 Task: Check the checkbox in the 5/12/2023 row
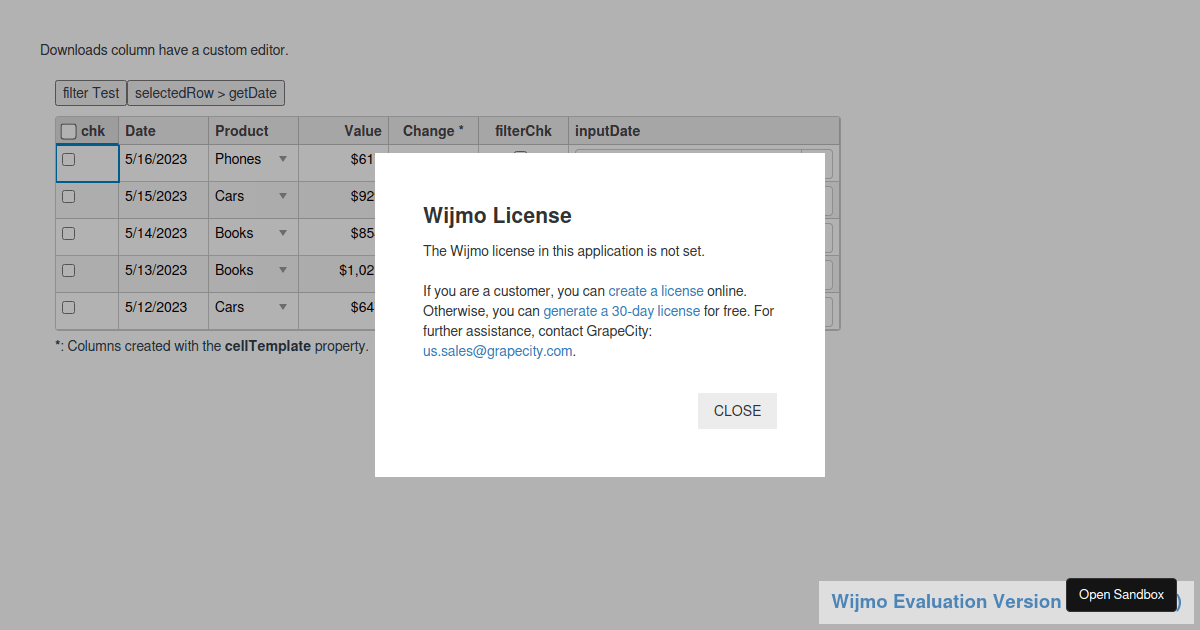point(68,307)
